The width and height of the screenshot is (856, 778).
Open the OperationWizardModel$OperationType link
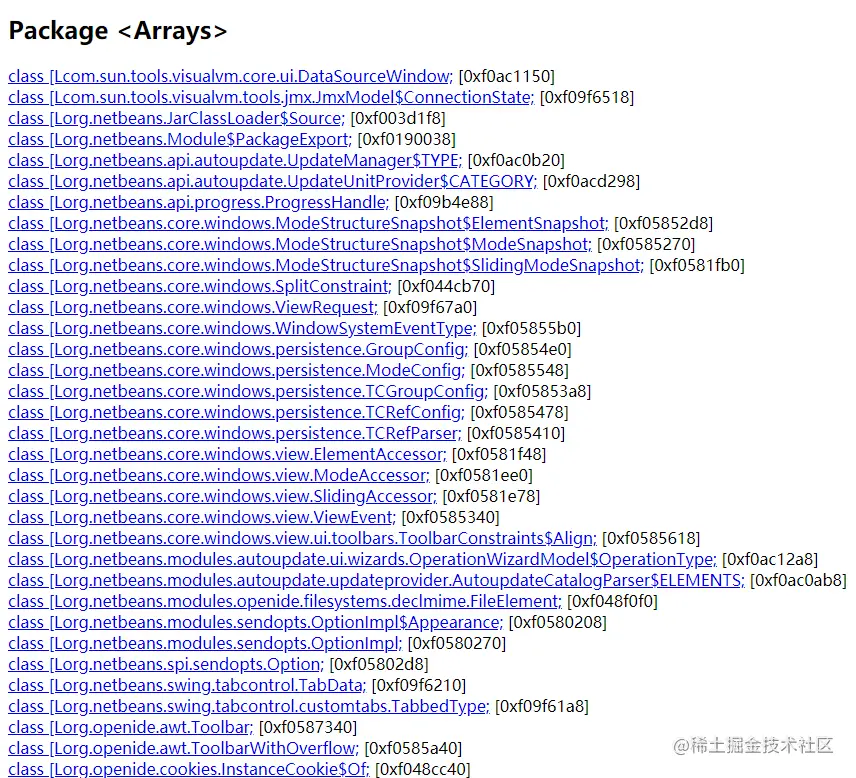tap(362, 560)
